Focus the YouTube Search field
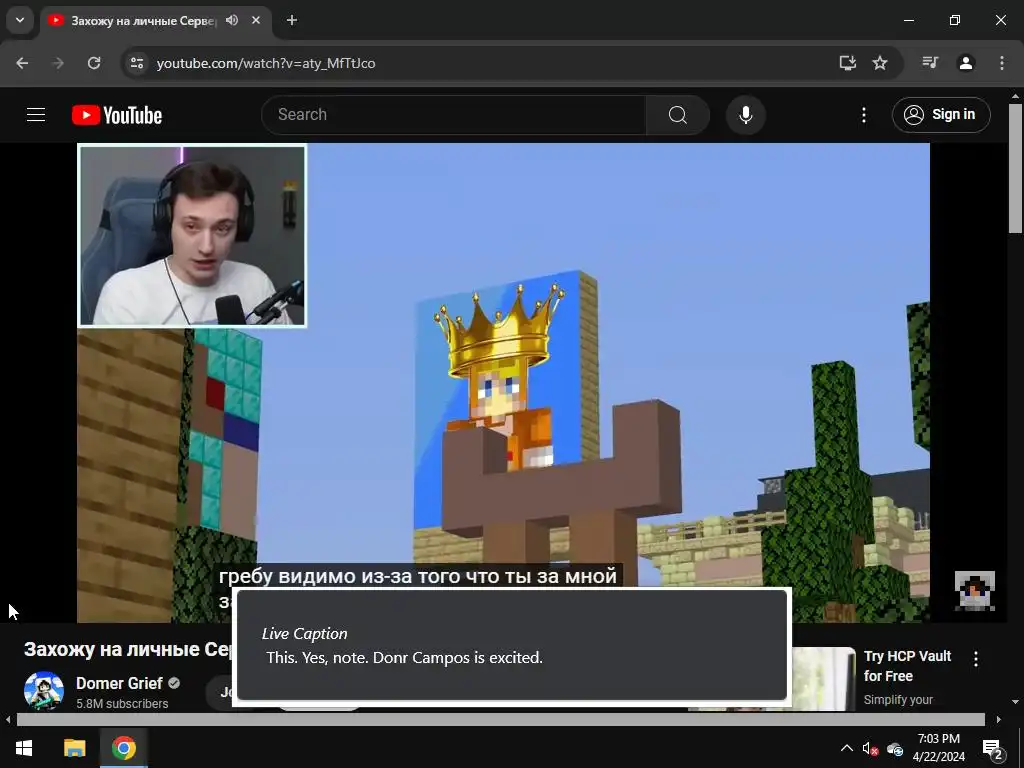Image resolution: width=1024 pixels, height=768 pixels. [x=454, y=115]
